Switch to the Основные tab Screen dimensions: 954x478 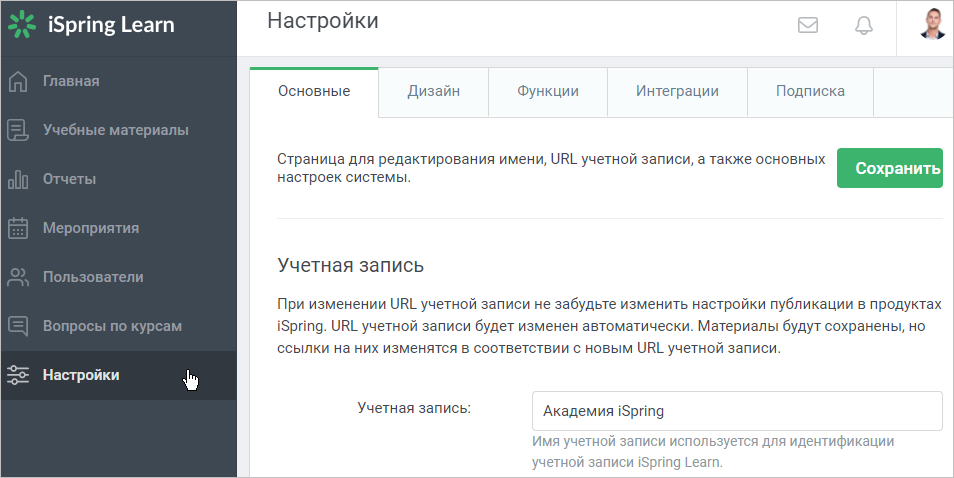click(314, 92)
